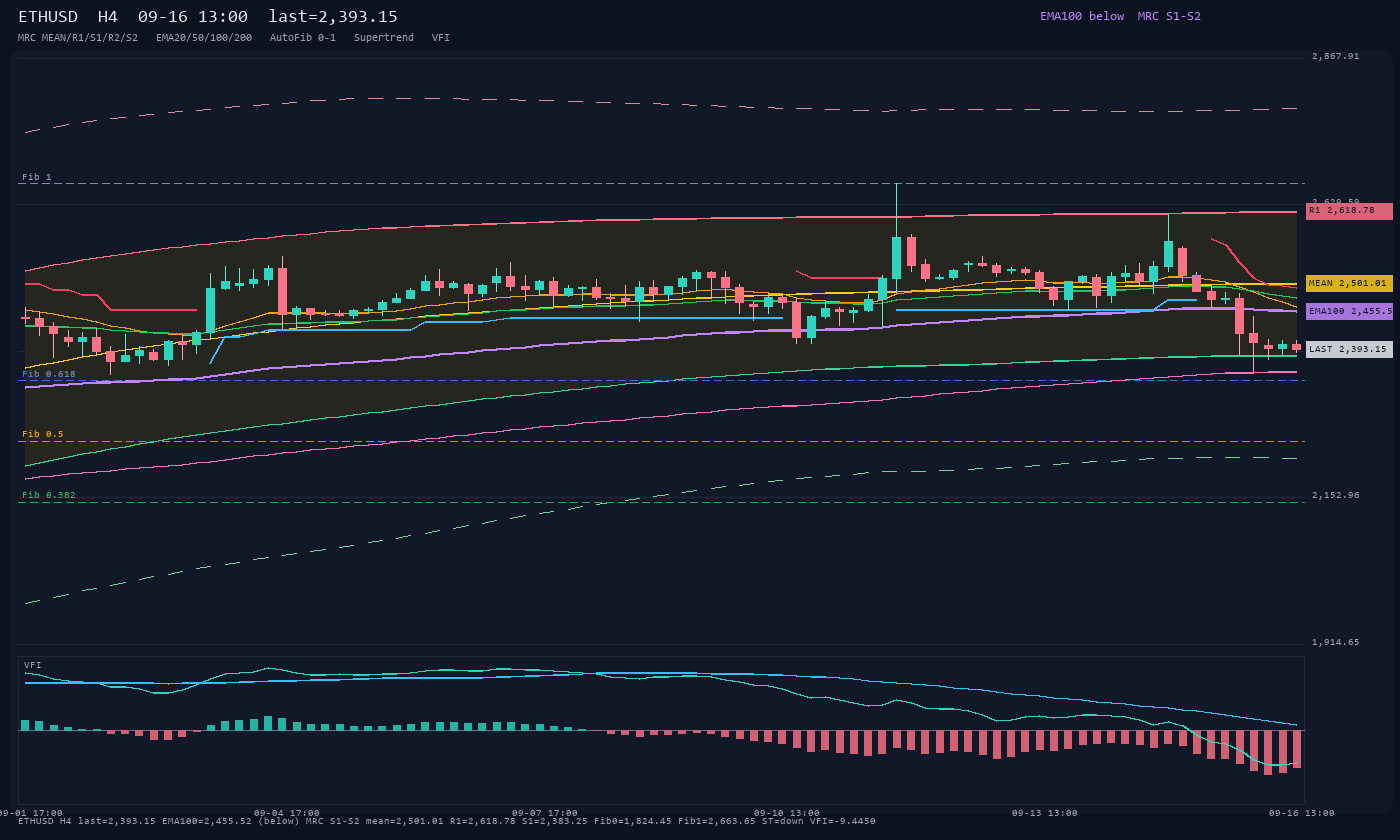1400x840 pixels.
Task: Click the 09-04 17:00 time axis label
Action: 287,813
